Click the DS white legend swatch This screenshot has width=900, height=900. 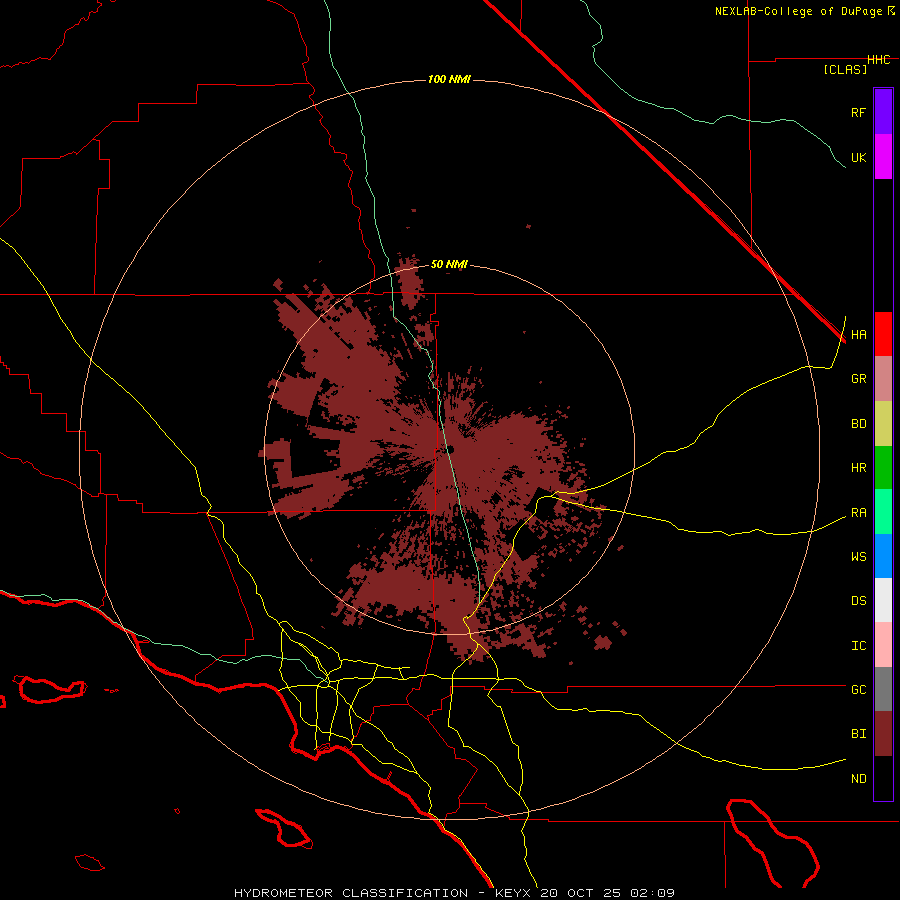[x=883, y=600]
